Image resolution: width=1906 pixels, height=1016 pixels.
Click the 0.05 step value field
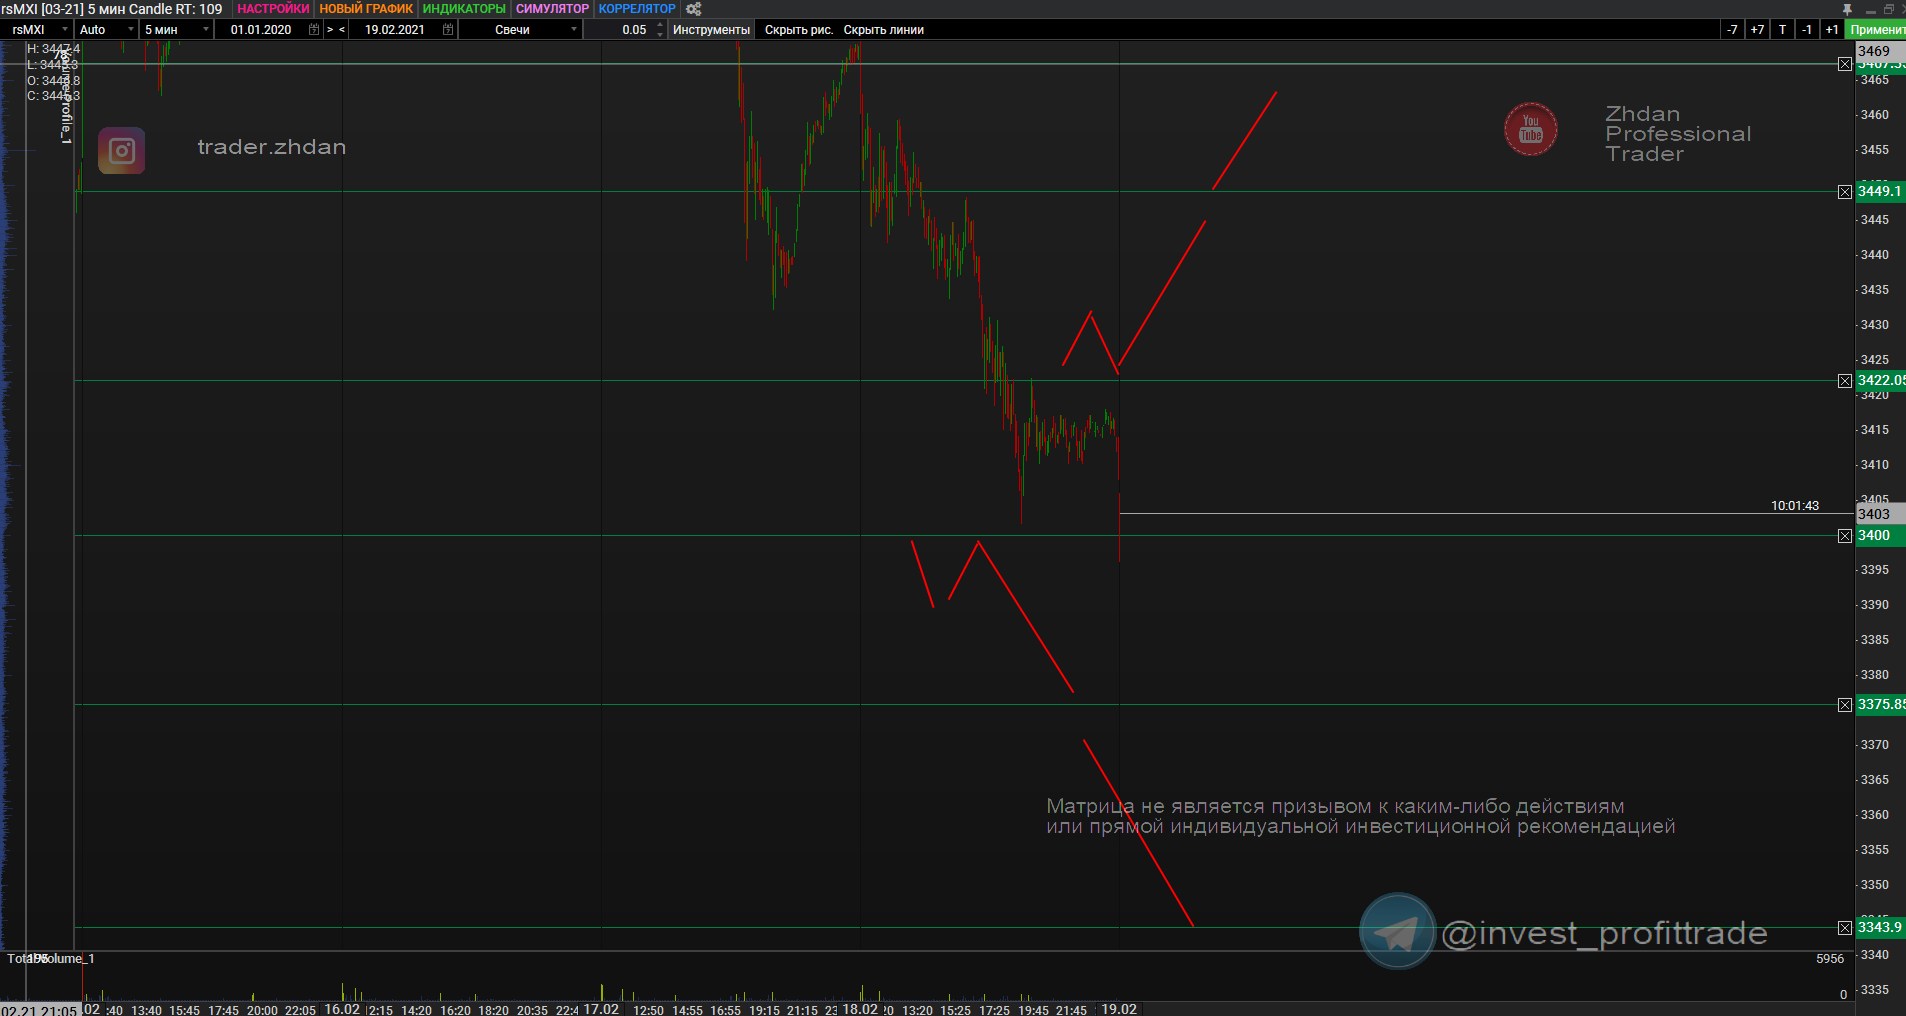click(623, 30)
